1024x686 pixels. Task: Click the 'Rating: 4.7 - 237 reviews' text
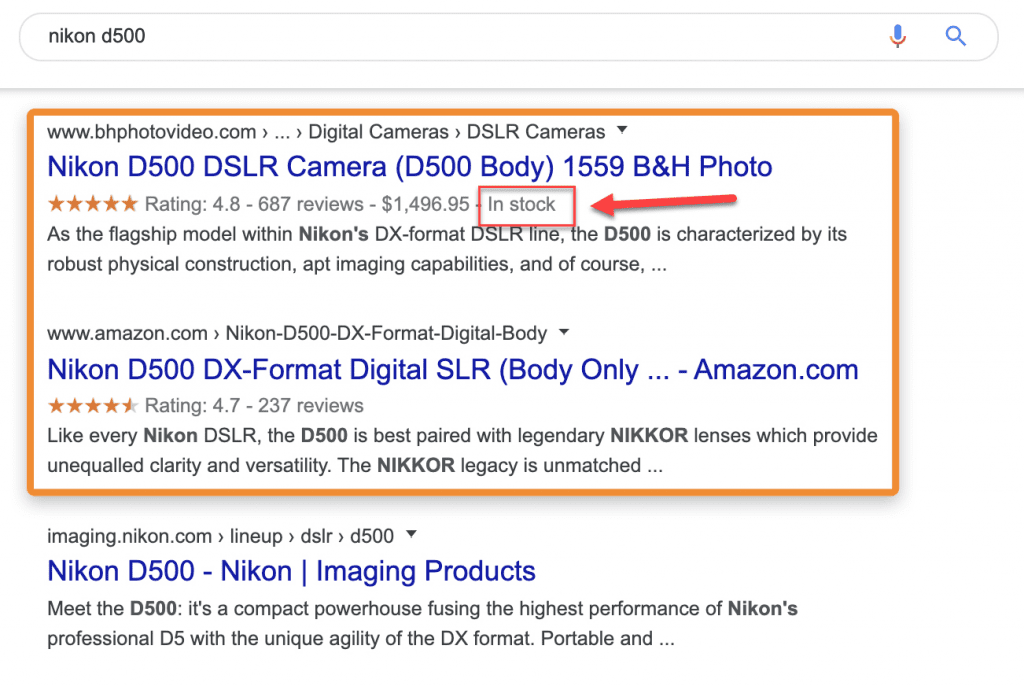point(254,406)
